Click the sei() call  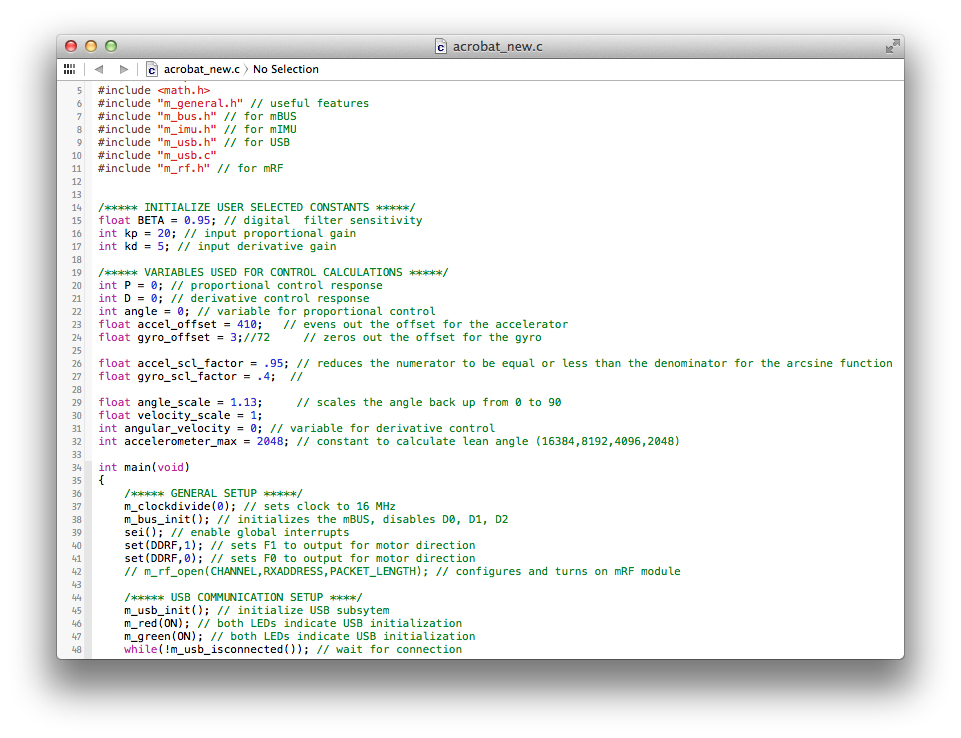click(x=144, y=533)
